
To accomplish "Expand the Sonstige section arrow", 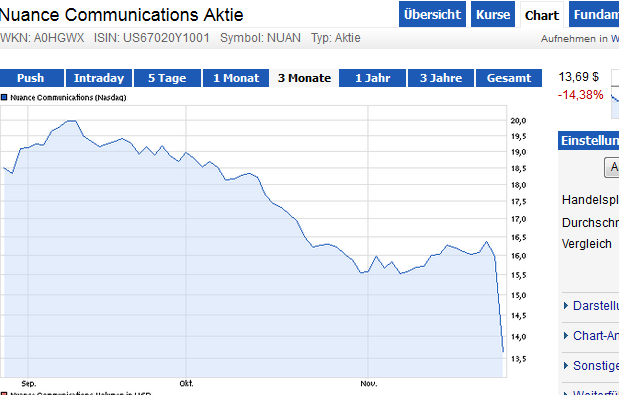I will 566,365.
